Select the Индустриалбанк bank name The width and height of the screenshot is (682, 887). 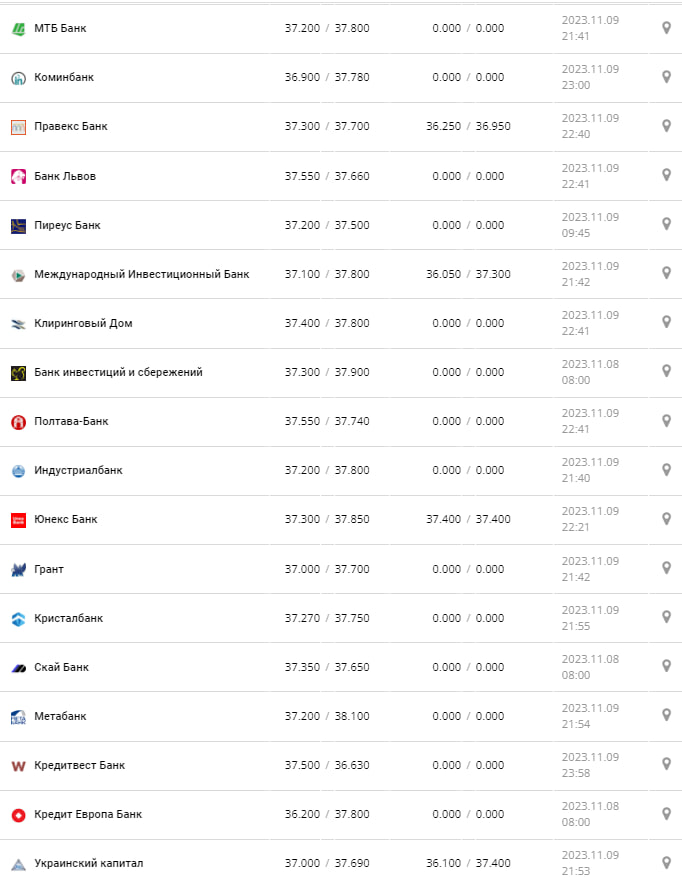(78, 470)
